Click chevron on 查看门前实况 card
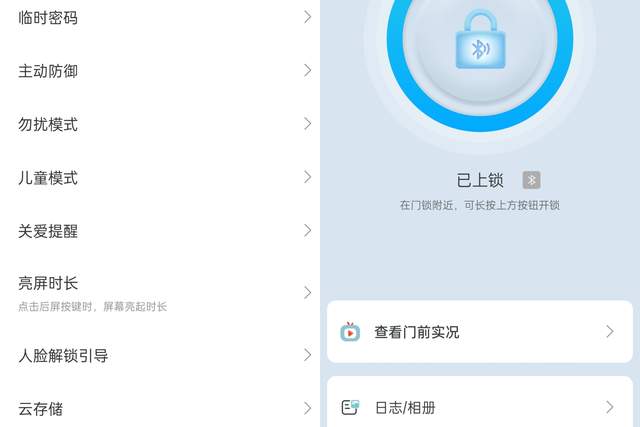Image resolution: width=640 pixels, height=427 pixels. tap(610, 331)
